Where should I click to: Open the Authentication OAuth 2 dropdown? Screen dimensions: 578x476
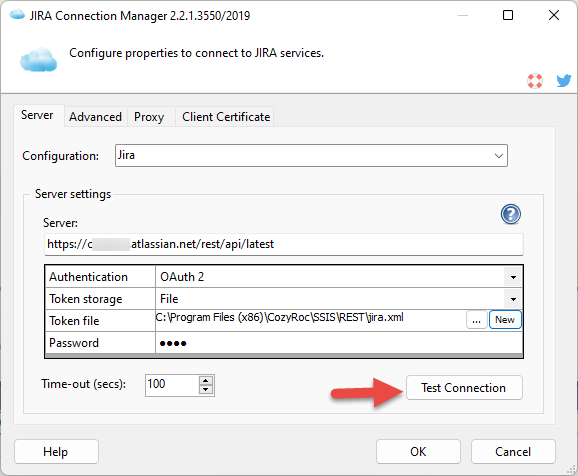pyautogui.click(x=513, y=277)
